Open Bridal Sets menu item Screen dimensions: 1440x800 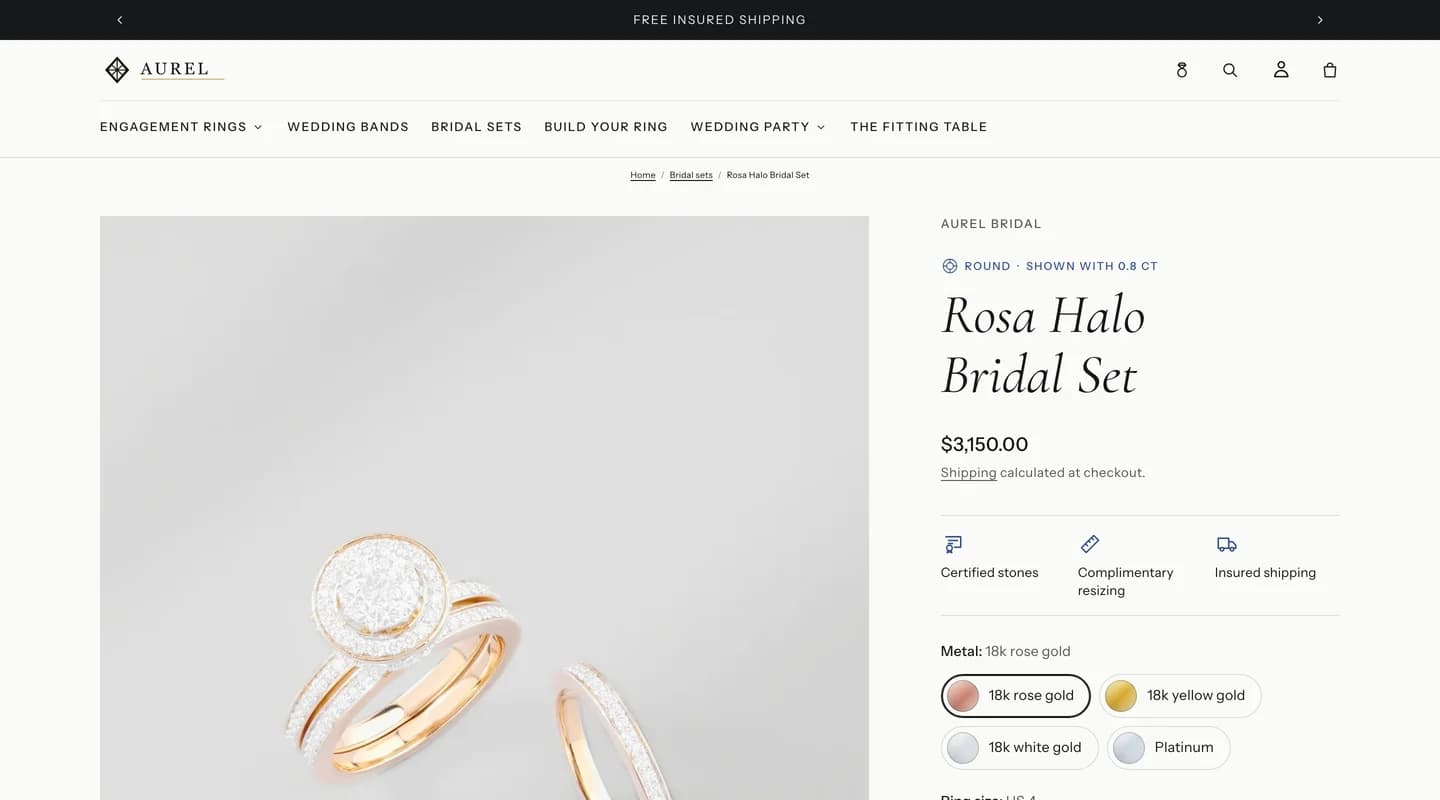[x=476, y=127]
